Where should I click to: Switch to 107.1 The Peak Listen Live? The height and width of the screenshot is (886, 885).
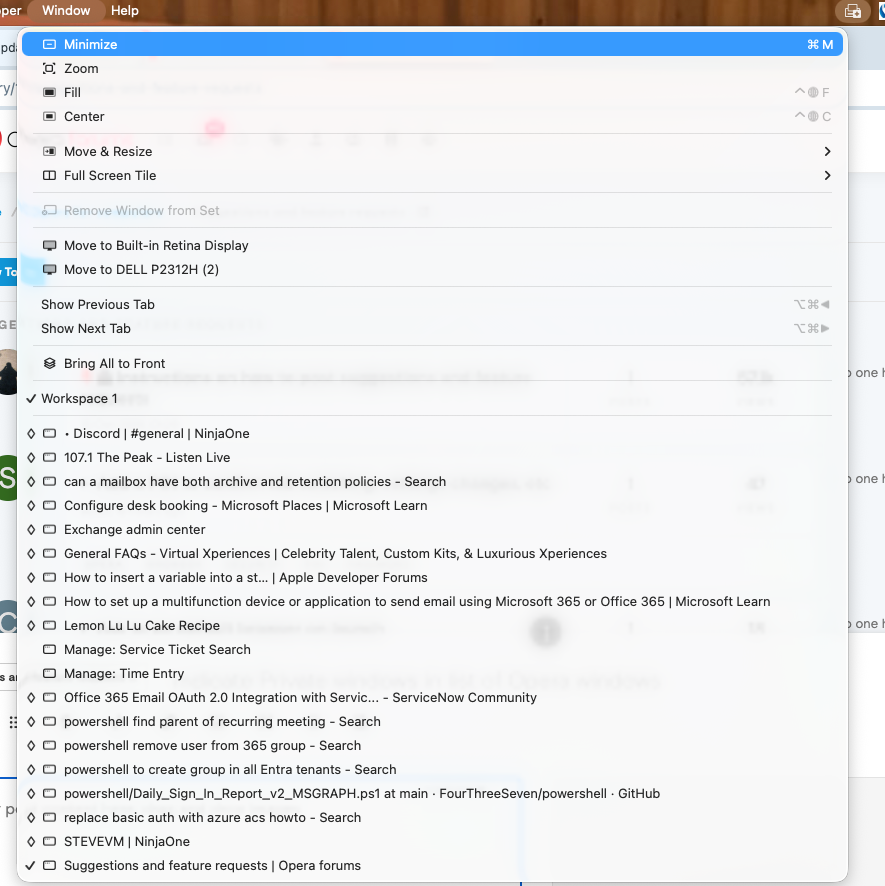[x=432, y=458]
